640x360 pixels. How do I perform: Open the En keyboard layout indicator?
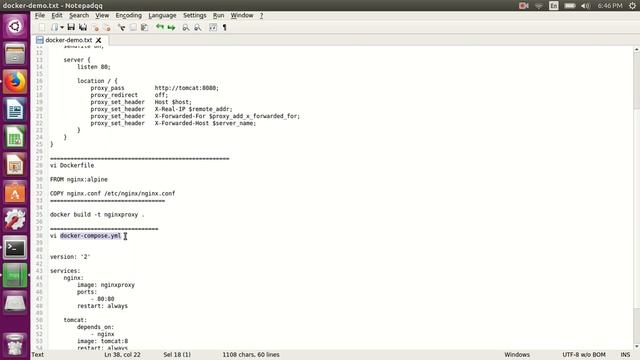coord(554,5)
